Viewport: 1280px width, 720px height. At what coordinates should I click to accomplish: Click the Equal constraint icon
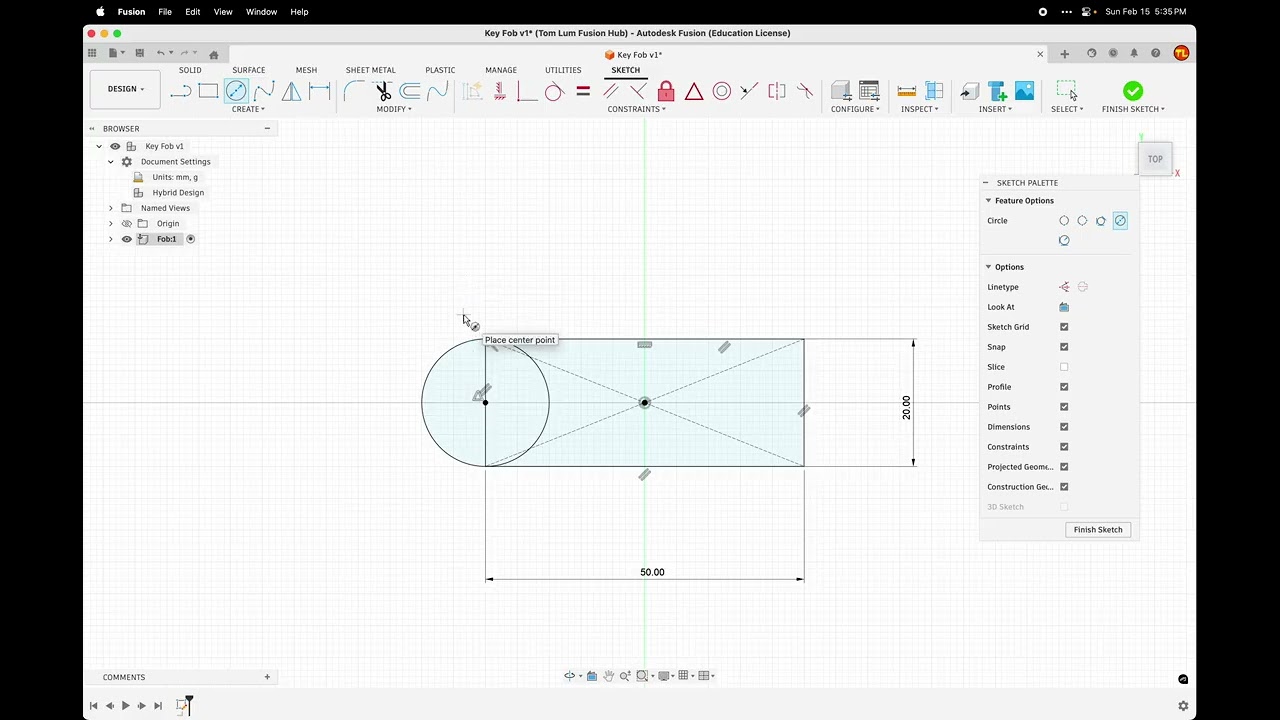pyautogui.click(x=583, y=91)
